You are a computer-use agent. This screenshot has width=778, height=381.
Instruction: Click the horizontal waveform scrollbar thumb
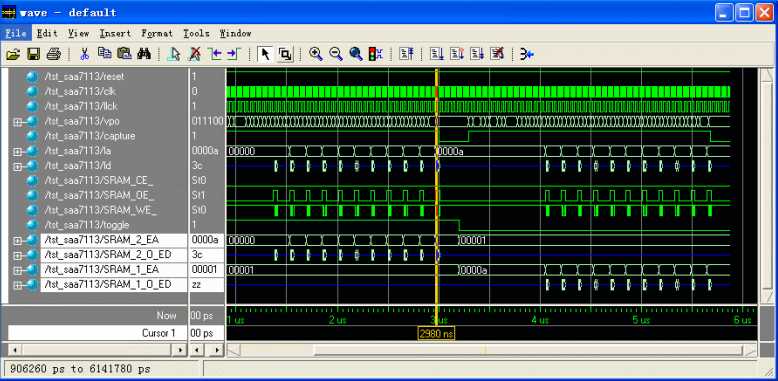point(528,351)
